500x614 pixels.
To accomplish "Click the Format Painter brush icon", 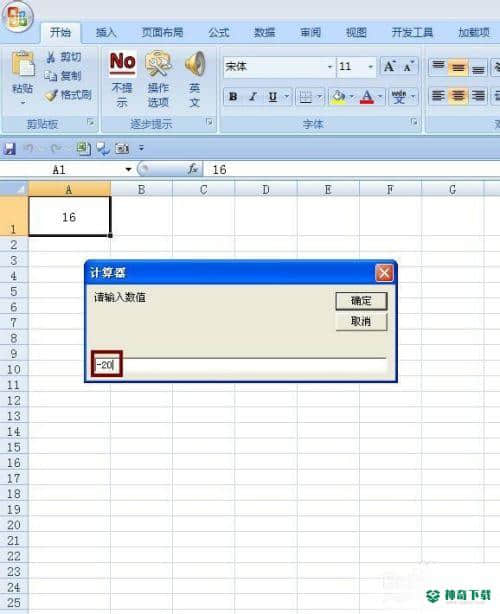I will pos(51,94).
